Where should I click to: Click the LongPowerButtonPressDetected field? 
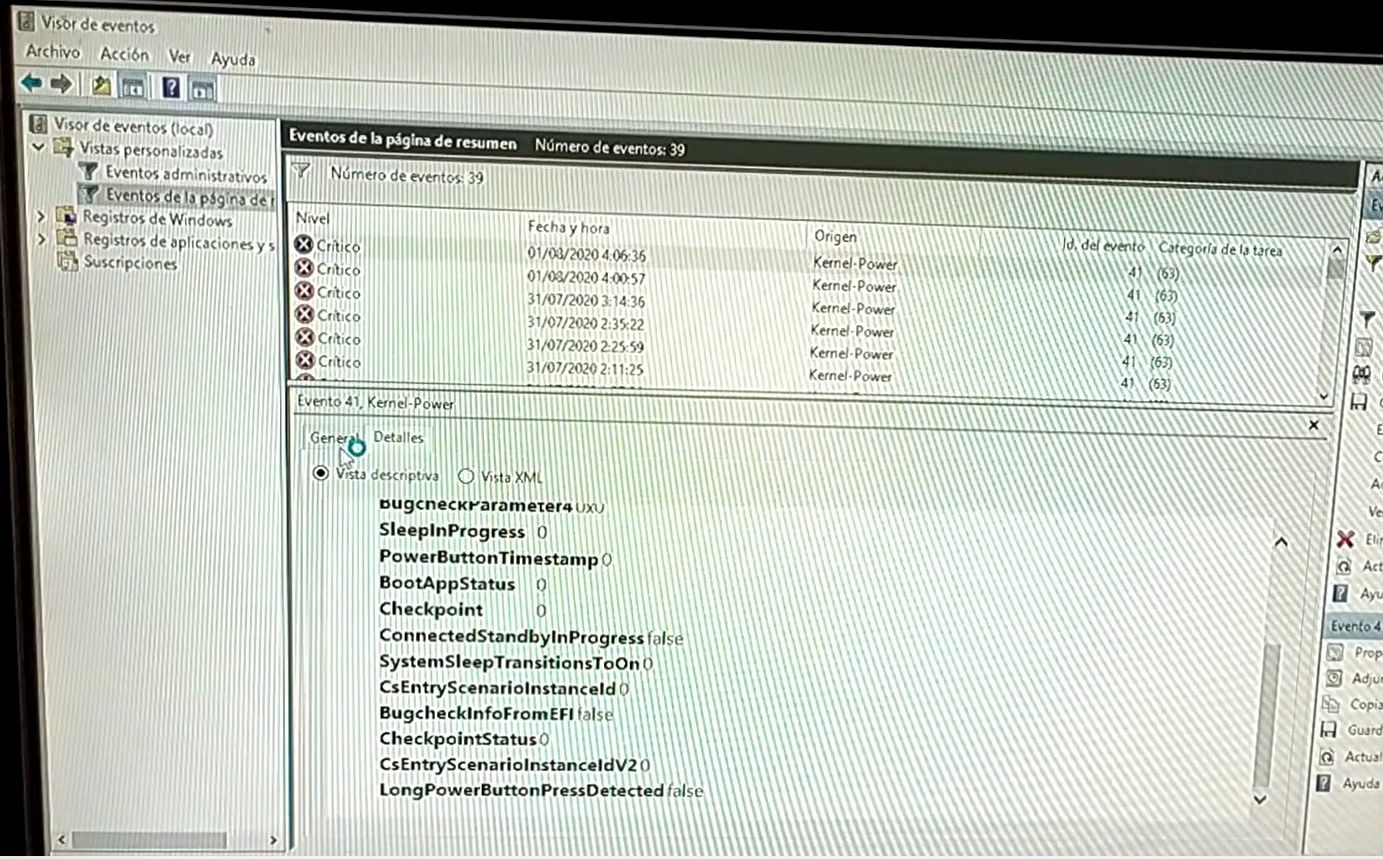(x=541, y=791)
